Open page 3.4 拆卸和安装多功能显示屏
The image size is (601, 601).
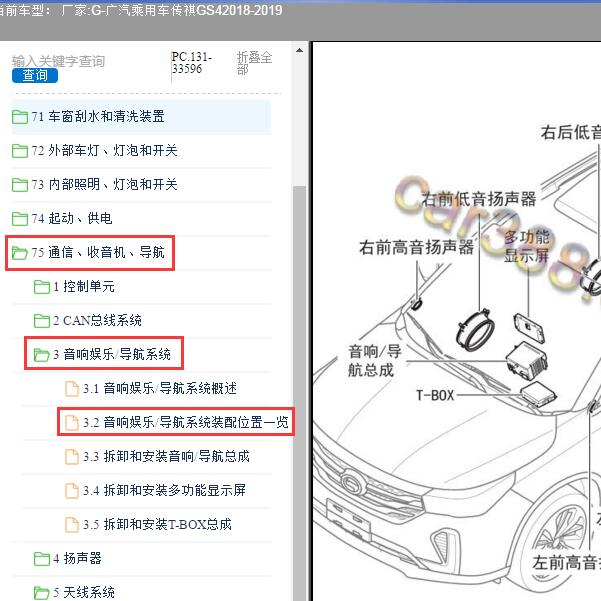pos(164,490)
